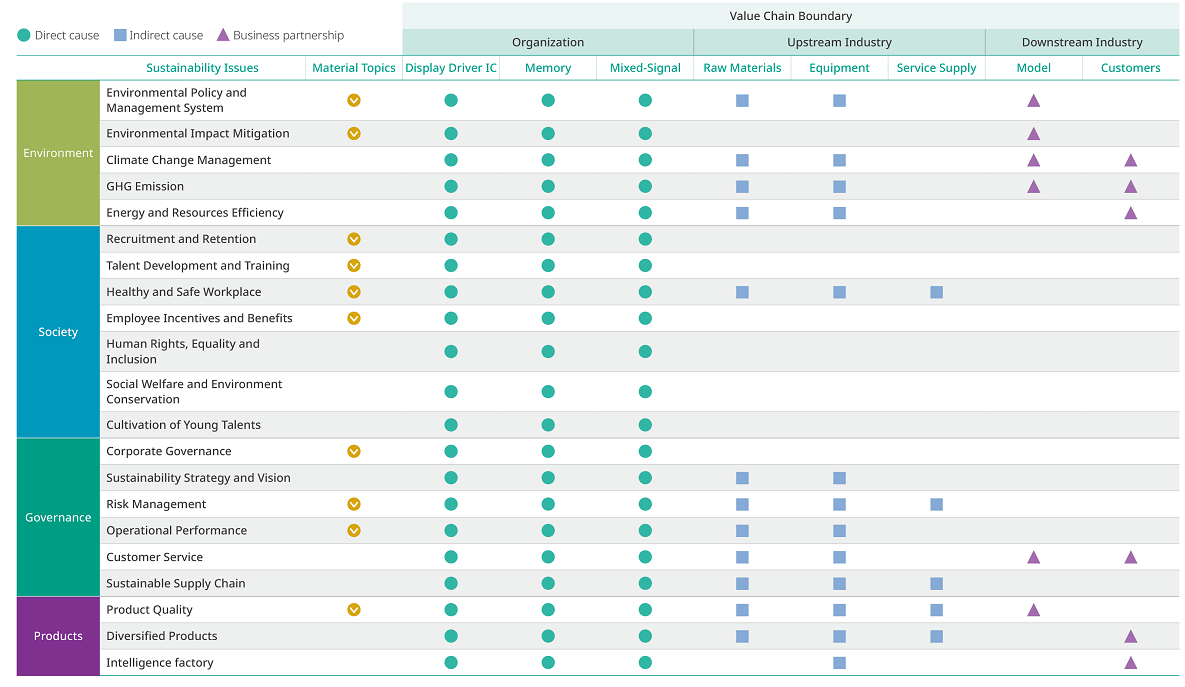This screenshot has height=687, width=1185.
Task: Select the Service Supply column header
Action: 936,68
